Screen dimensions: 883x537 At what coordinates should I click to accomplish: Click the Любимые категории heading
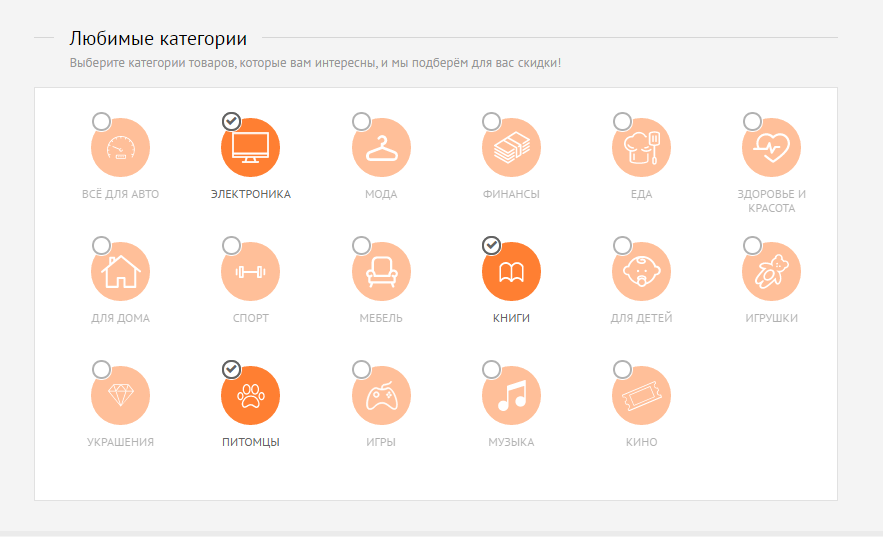[x=158, y=38]
